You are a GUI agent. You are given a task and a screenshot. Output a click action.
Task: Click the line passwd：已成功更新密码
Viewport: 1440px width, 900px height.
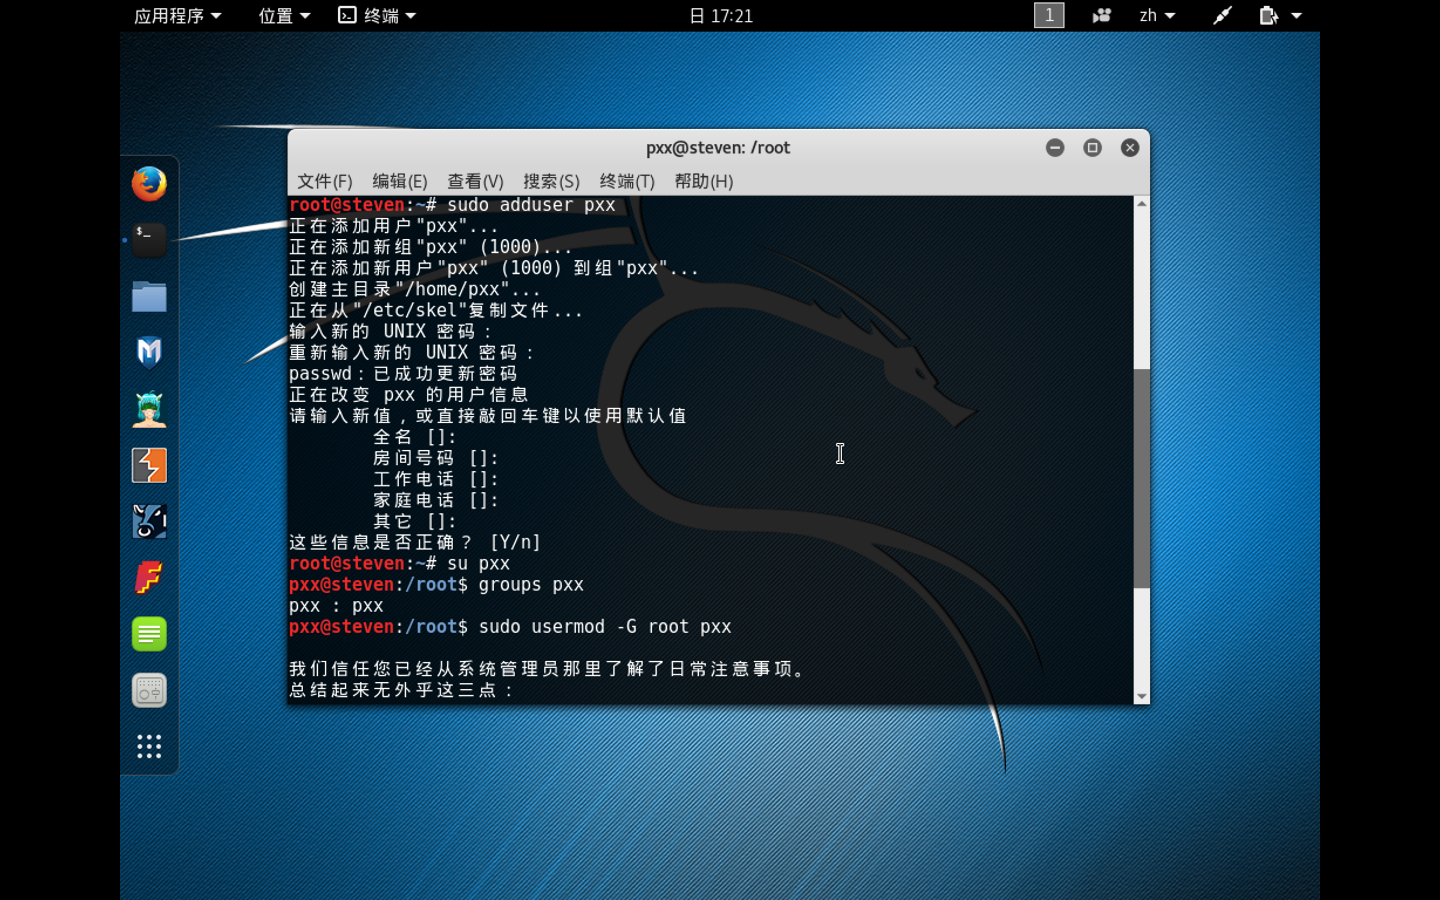(403, 373)
